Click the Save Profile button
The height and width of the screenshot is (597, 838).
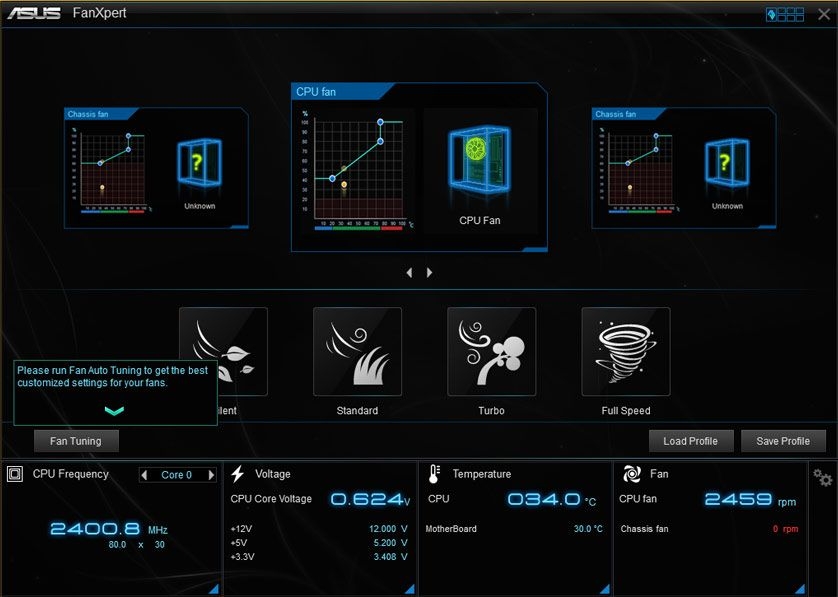click(x=783, y=441)
